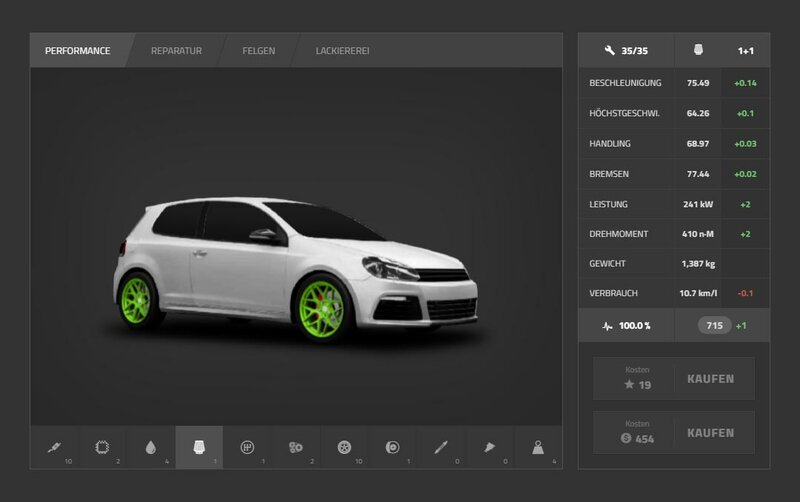The width and height of the screenshot is (800, 502).
Task: Choose the weight reduction icon
Action: 538,448
